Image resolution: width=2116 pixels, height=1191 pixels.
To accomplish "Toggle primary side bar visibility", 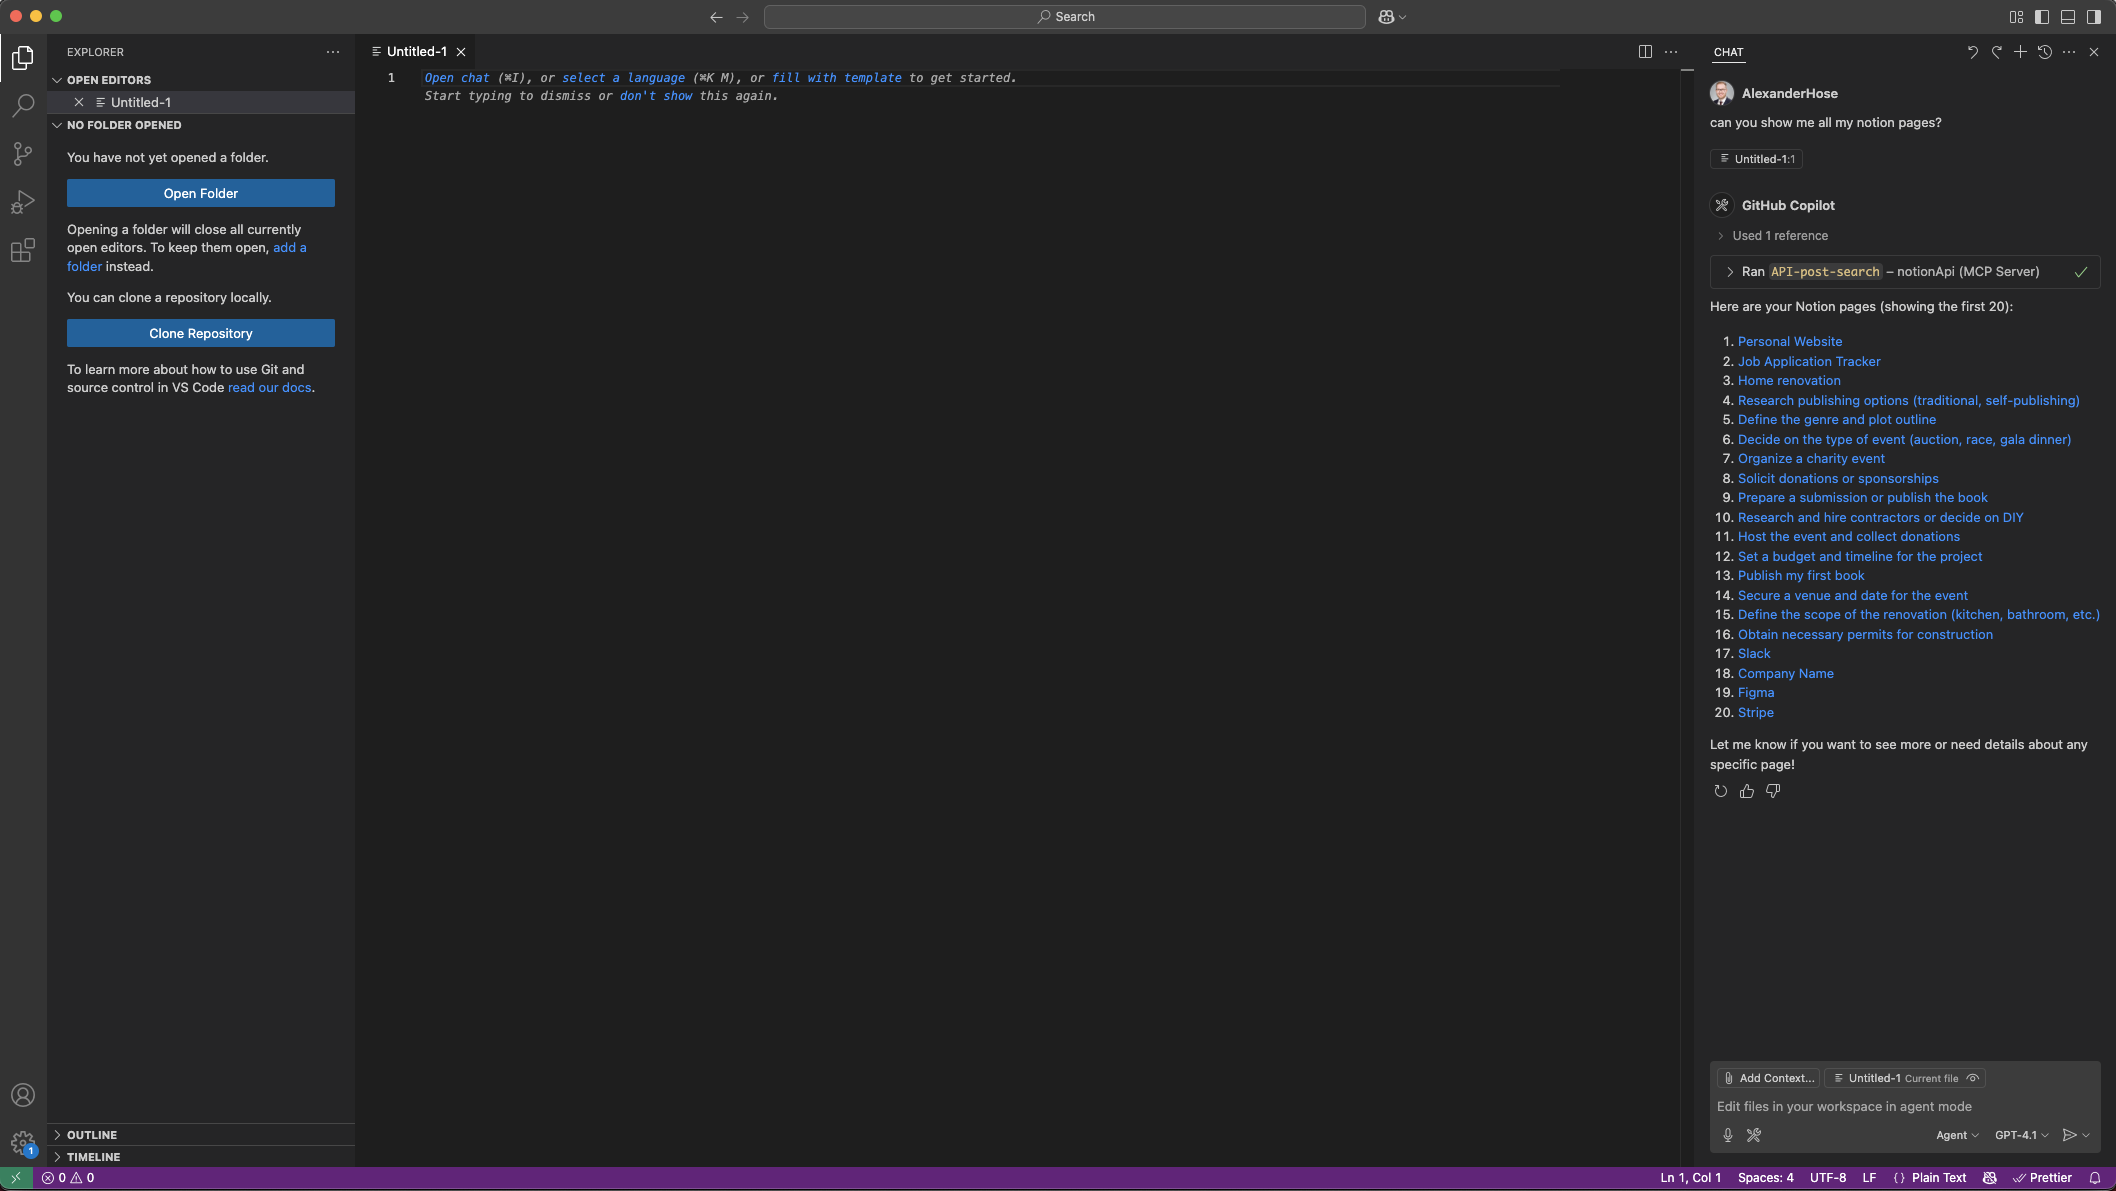I will 2042,17.
